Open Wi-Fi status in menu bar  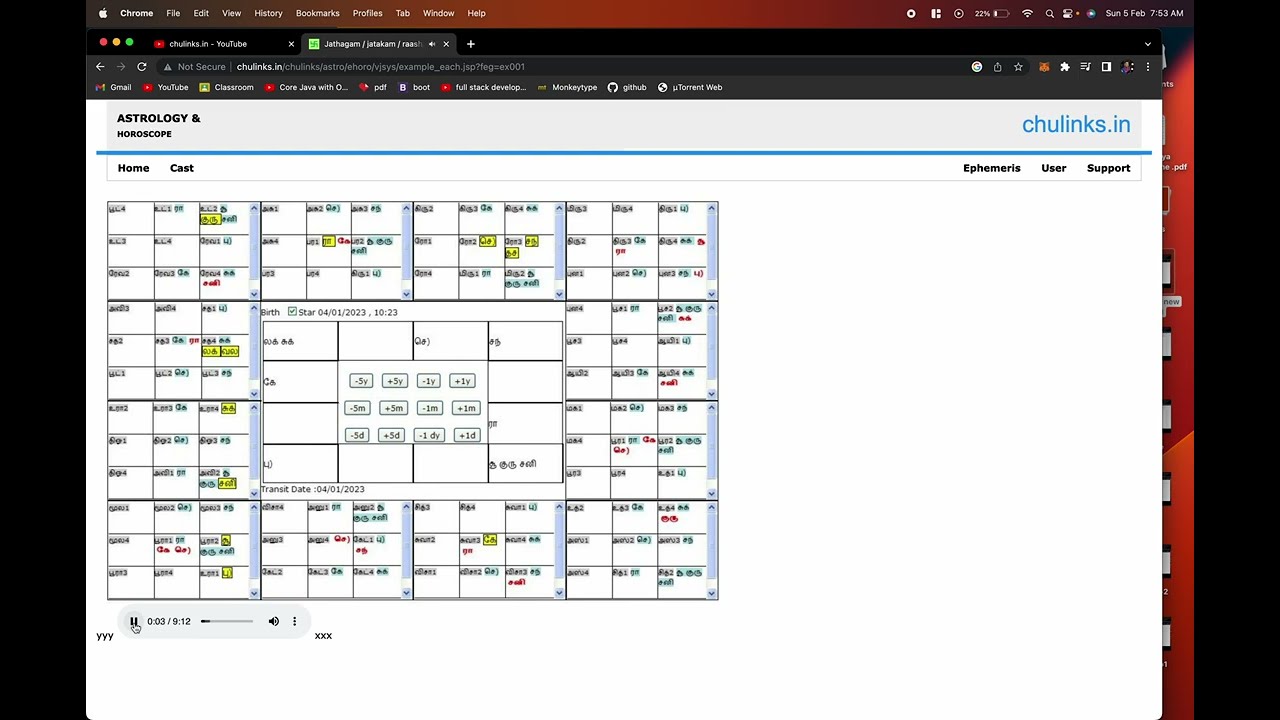click(x=1027, y=13)
